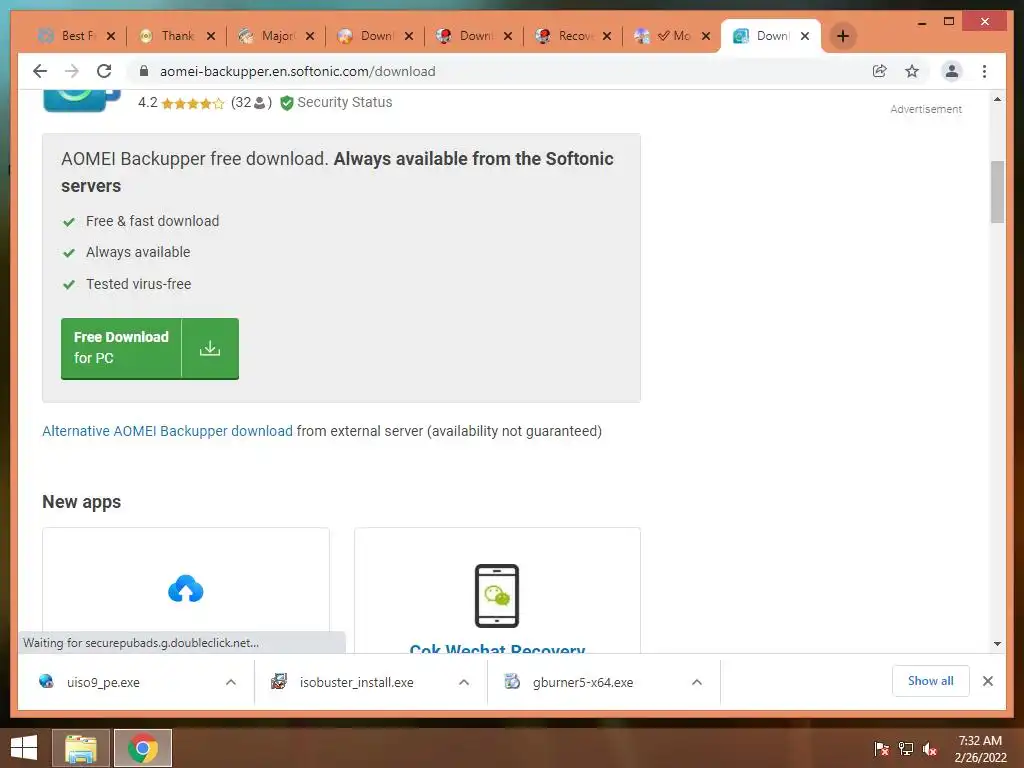Open Cok Wechat Recovery app card
The image size is (1024, 768).
coord(497,590)
